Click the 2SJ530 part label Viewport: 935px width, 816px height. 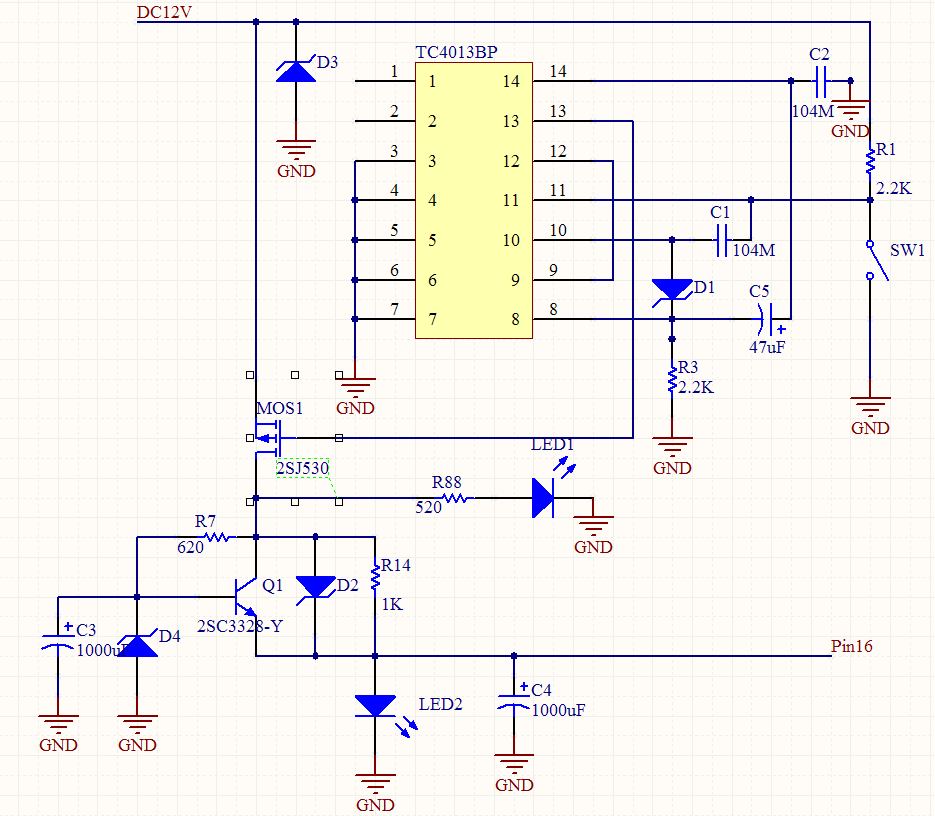(x=303, y=467)
